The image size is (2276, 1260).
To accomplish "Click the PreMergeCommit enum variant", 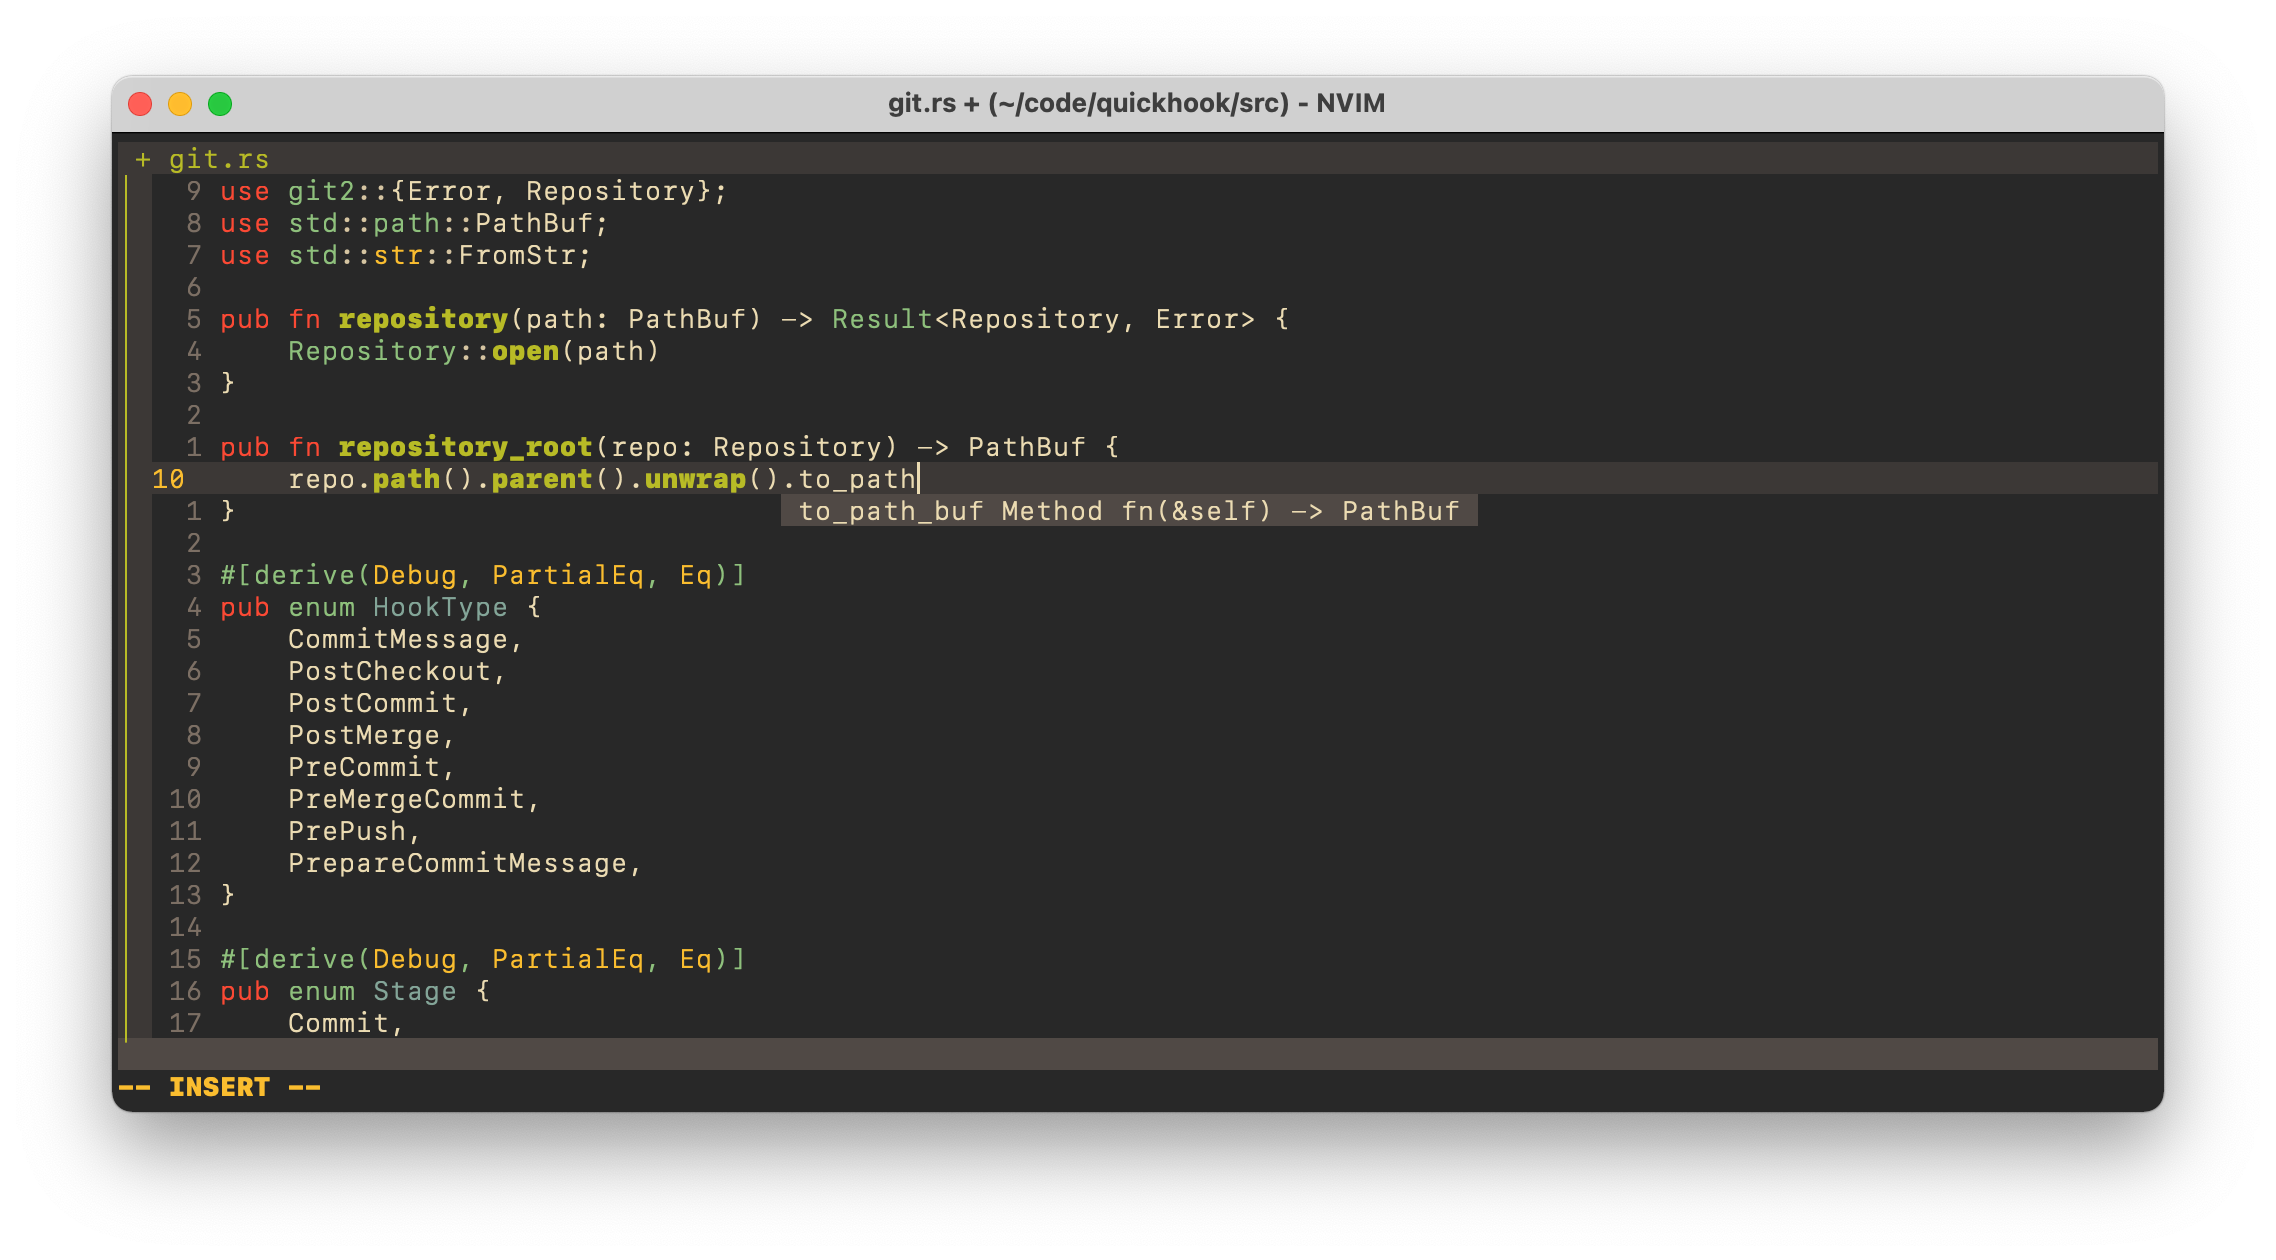I will coord(406,799).
